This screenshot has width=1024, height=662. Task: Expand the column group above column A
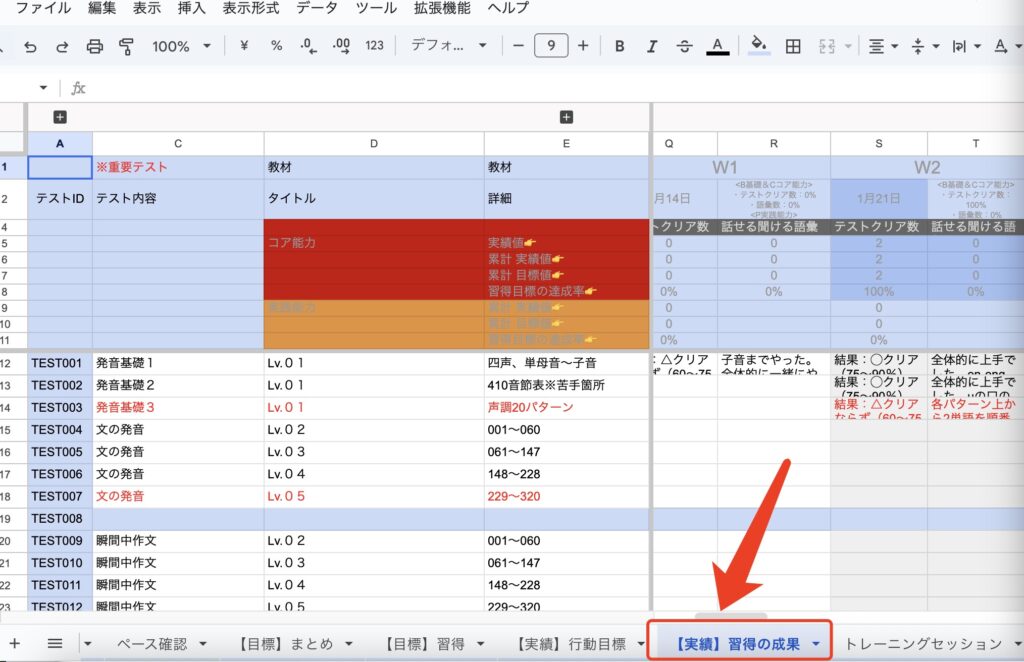pos(60,117)
